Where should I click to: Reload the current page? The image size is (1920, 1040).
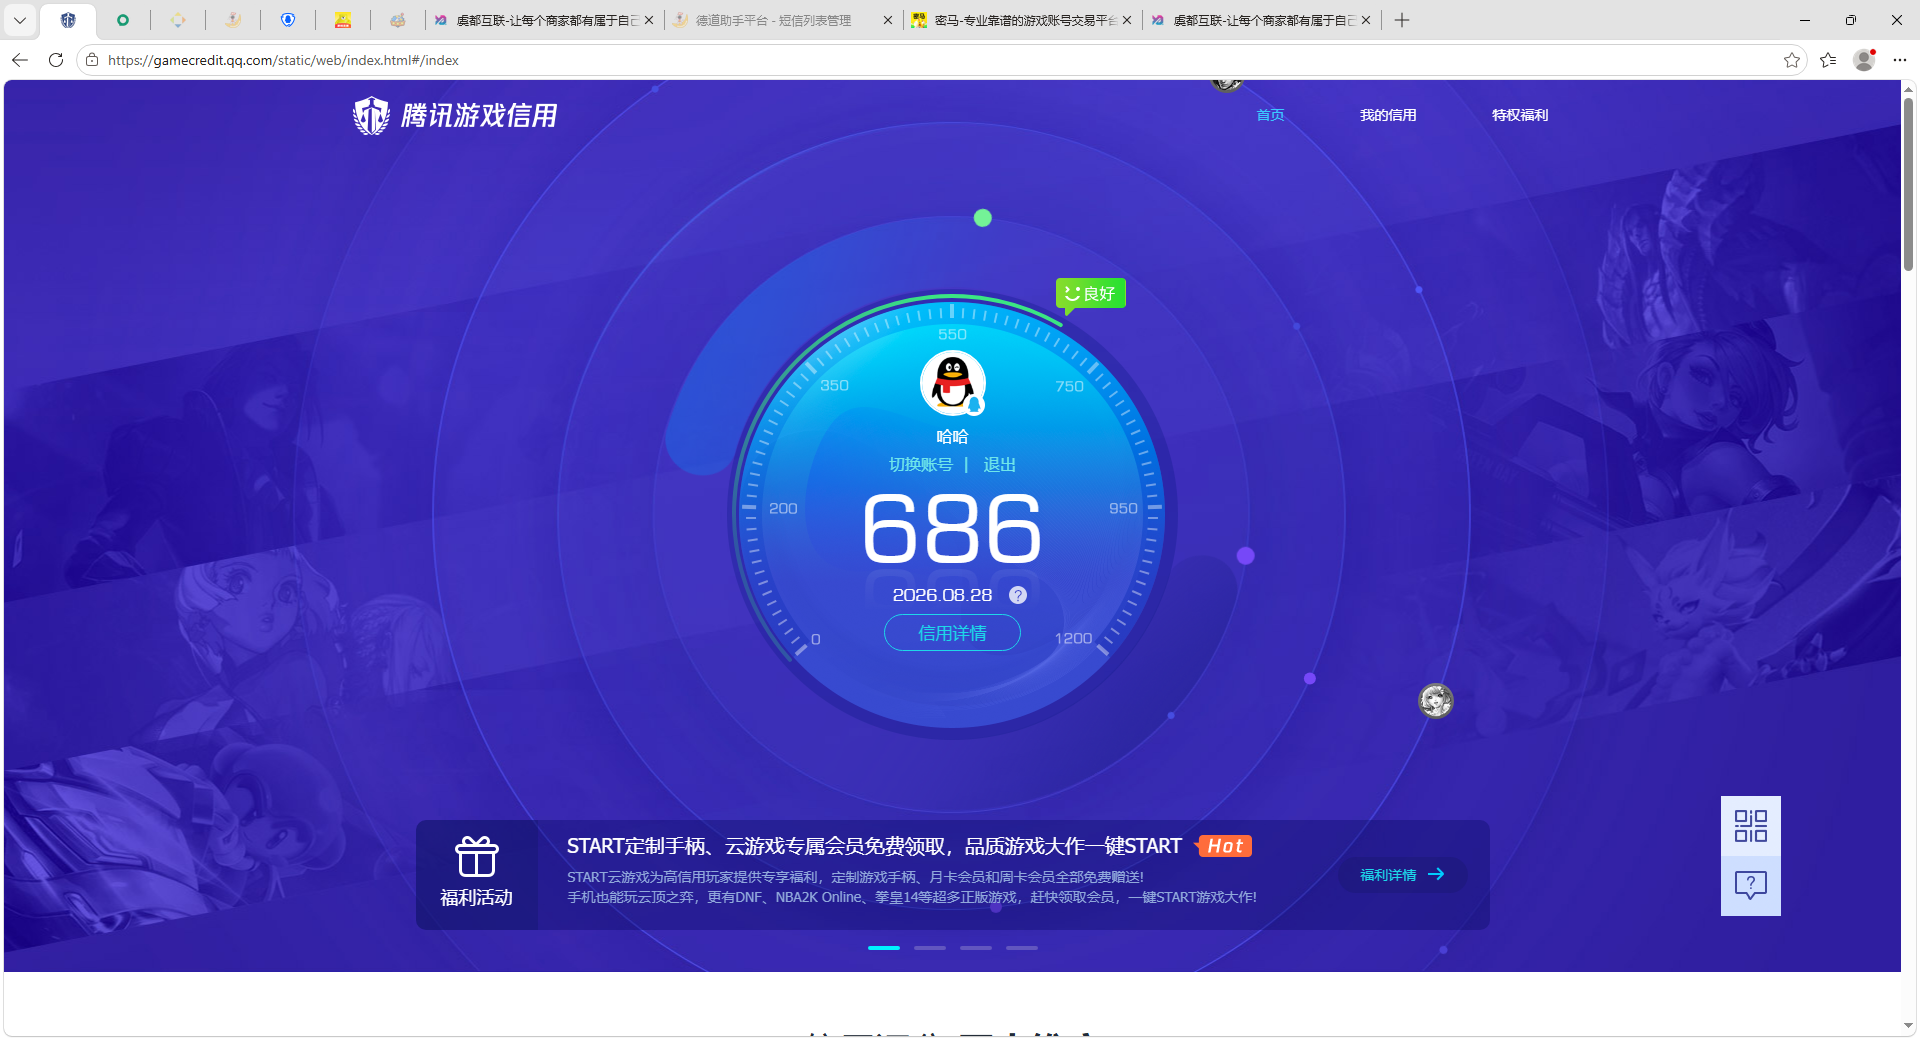pyautogui.click(x=56, y=60)
